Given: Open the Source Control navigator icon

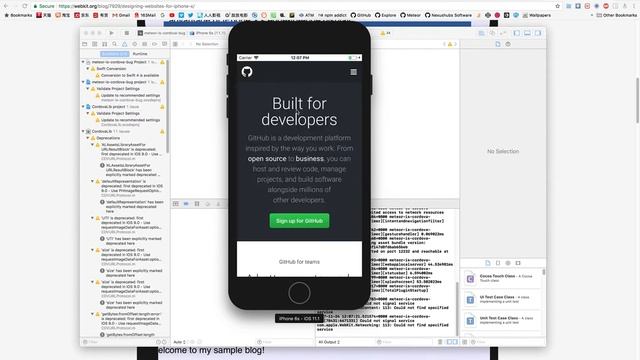Looking at the screenshot, I should click(x=95, y=44).
